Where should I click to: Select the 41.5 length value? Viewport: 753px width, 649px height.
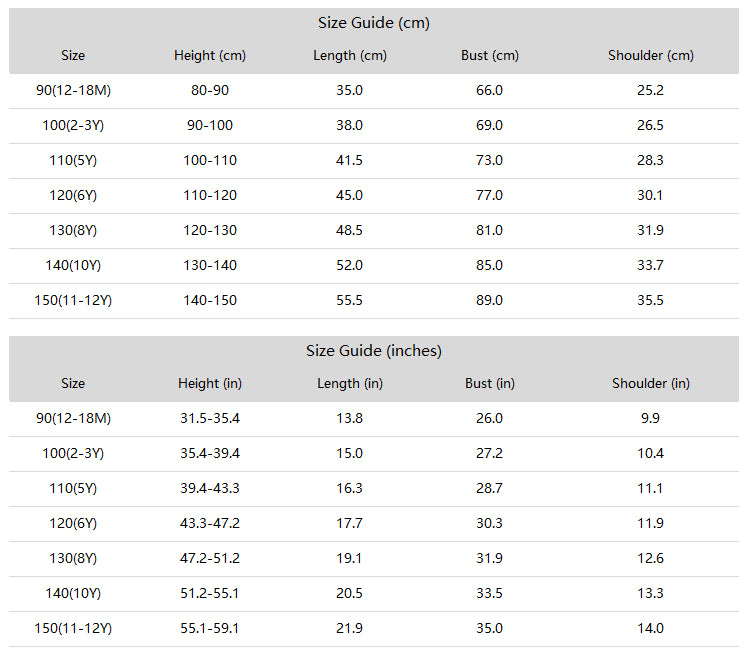[x=349, y=160]
